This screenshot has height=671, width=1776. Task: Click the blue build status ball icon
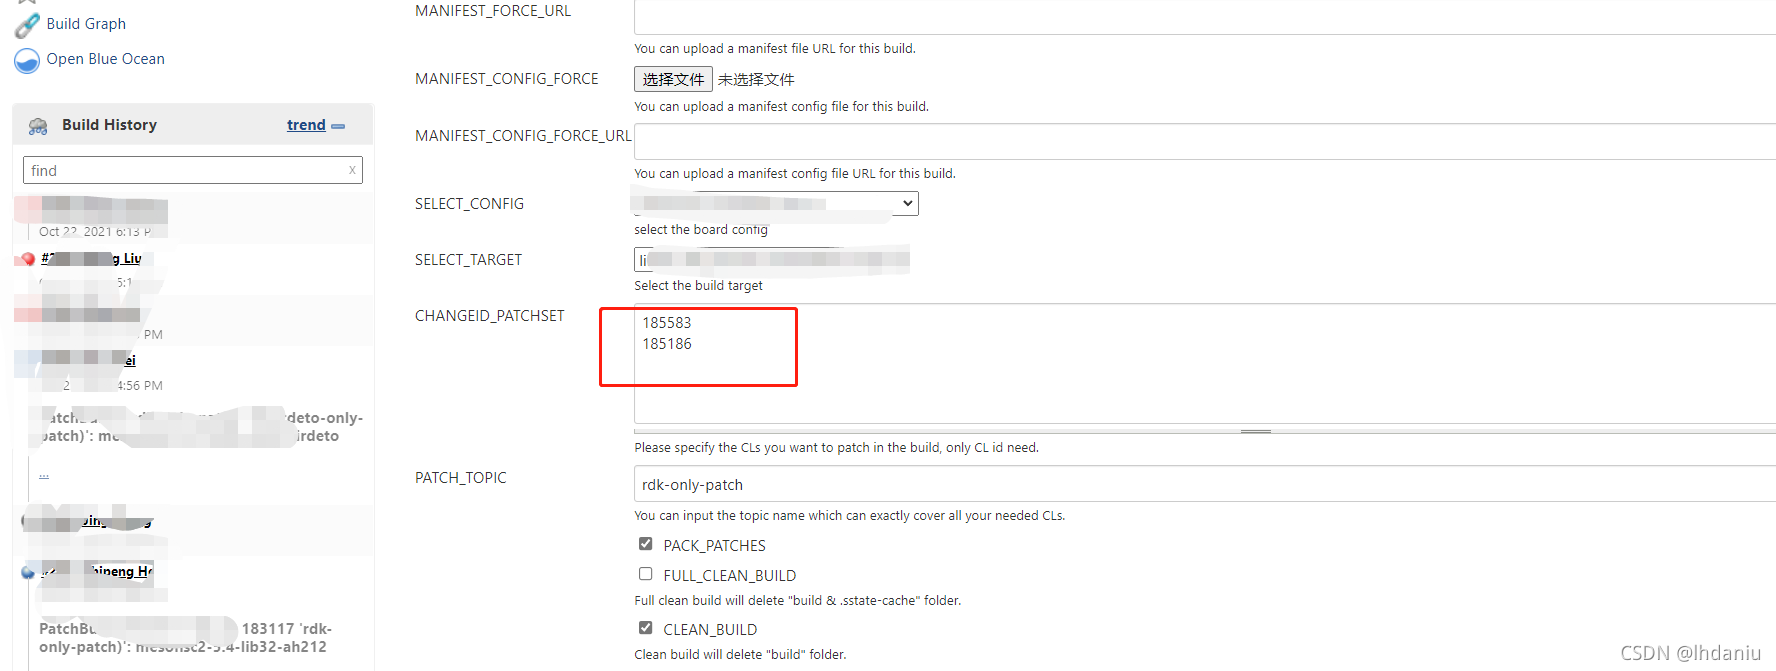point(27,572)
